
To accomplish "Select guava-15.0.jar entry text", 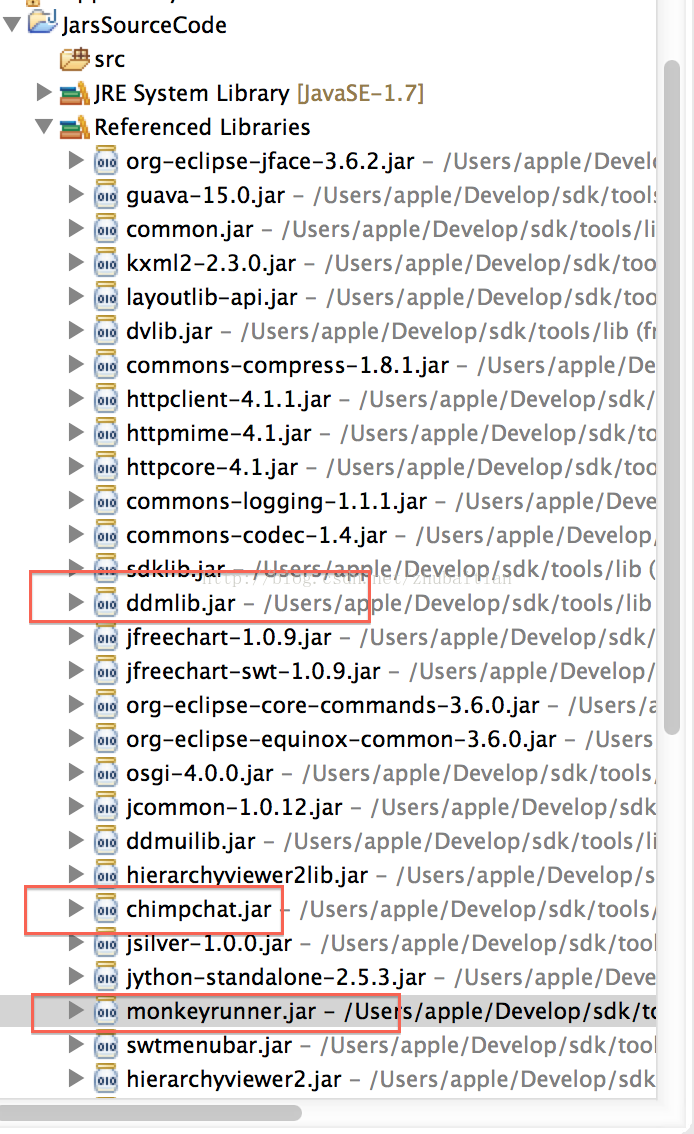I will click(x=205, y=195).
